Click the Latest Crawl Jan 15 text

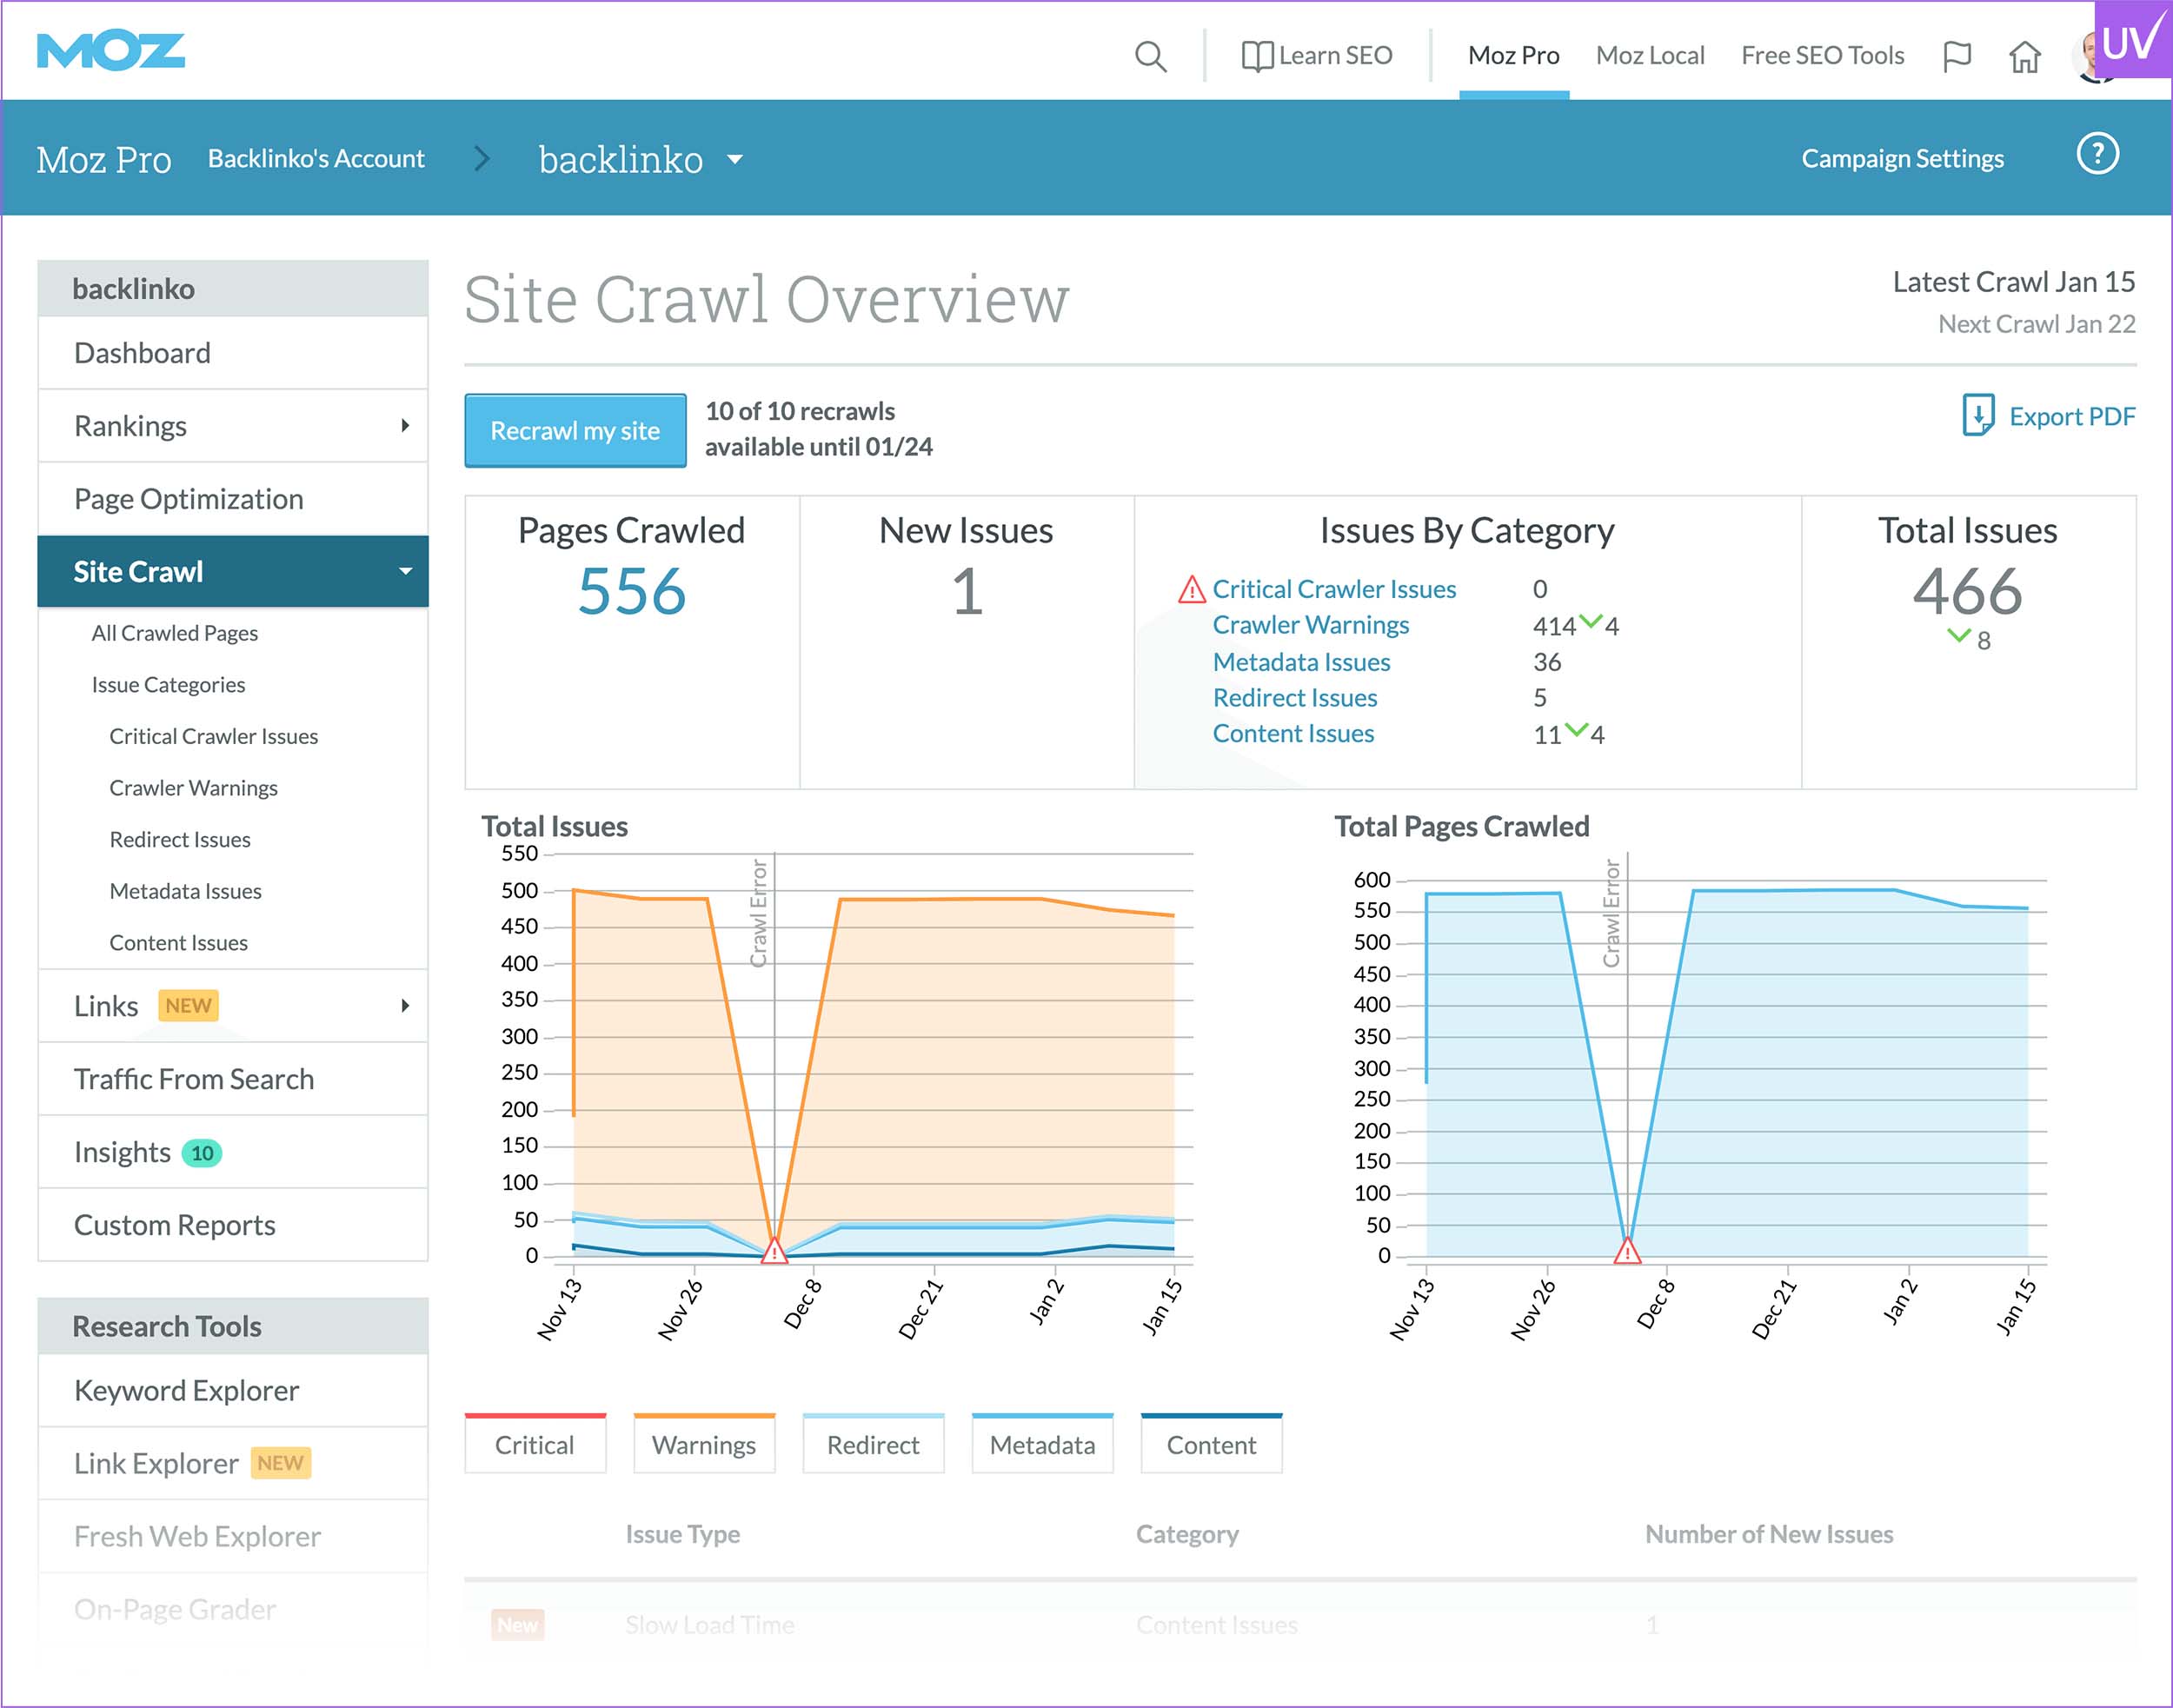tap(2014, 282)
